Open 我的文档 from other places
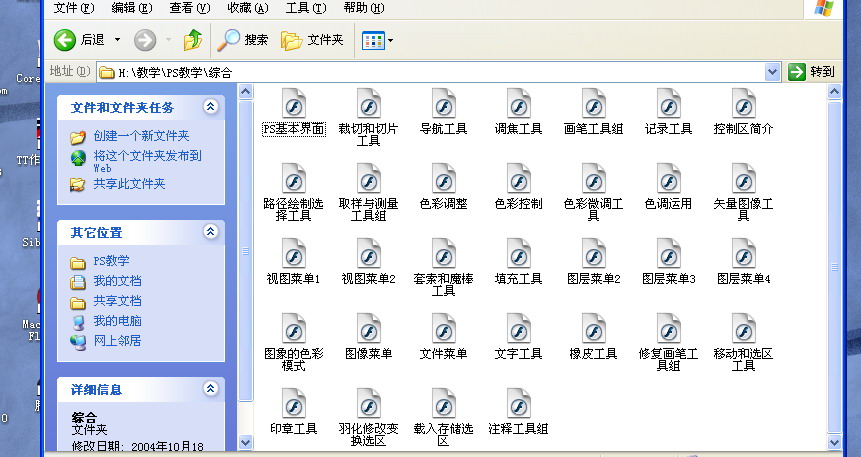The width and height of the screenshot is (861, 457). tap(117, 281)
